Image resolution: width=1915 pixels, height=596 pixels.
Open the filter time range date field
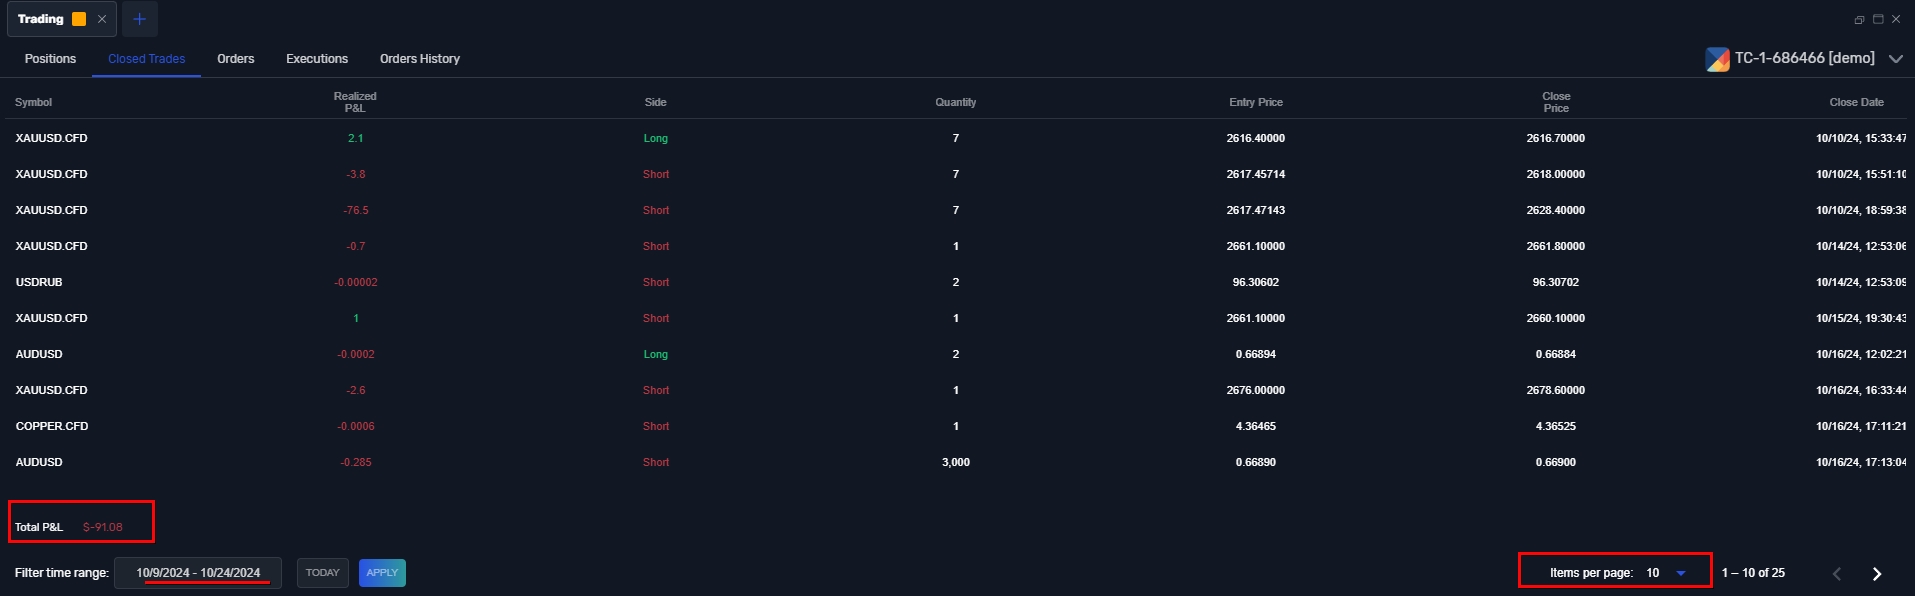coord(198,573)
